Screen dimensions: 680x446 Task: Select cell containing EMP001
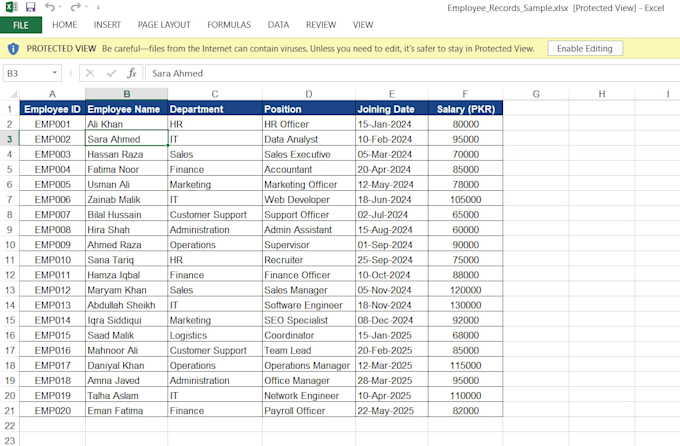pos(52,124)
